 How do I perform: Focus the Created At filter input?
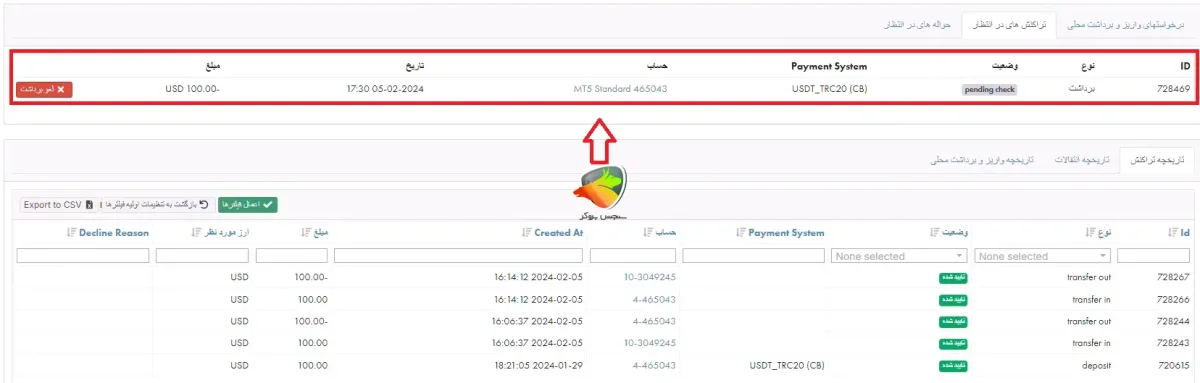458,256
